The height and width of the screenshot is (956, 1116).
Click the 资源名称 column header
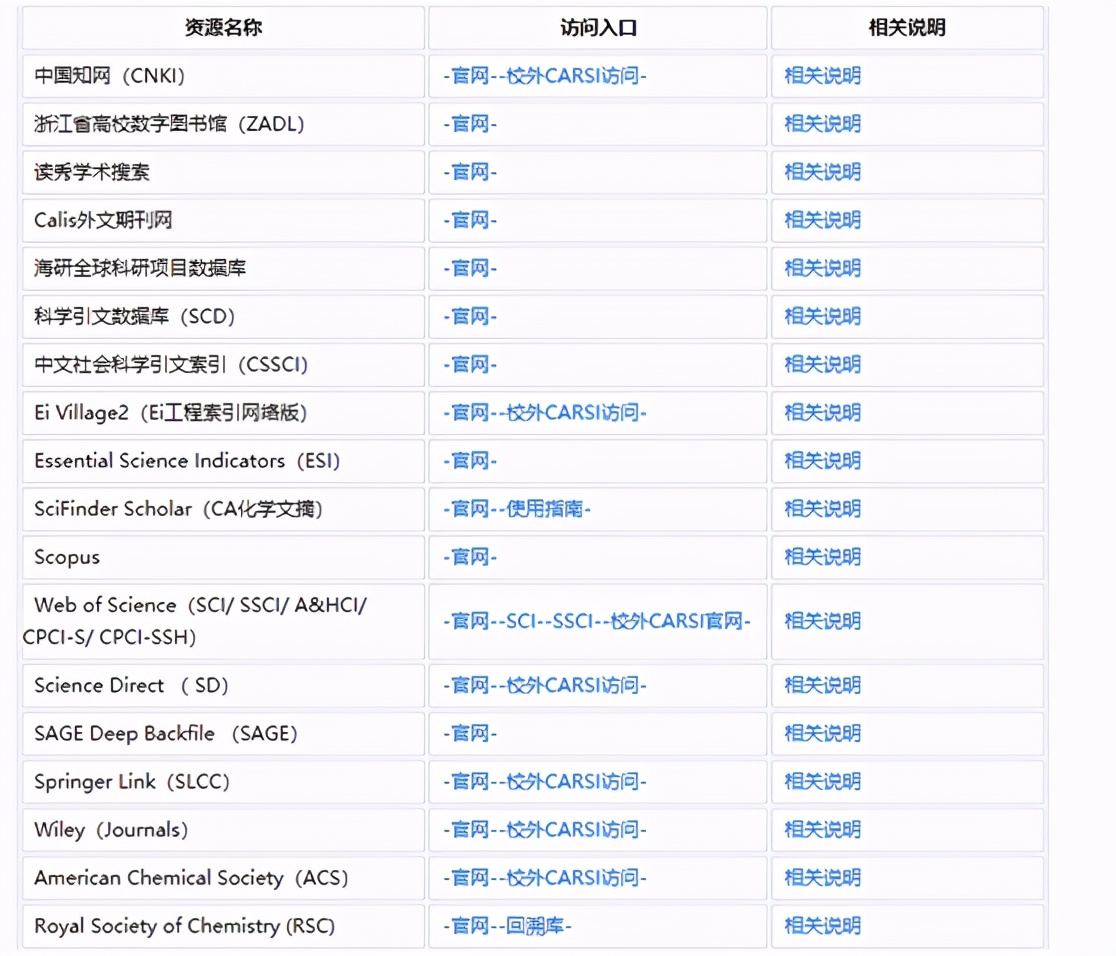[223, 28]
